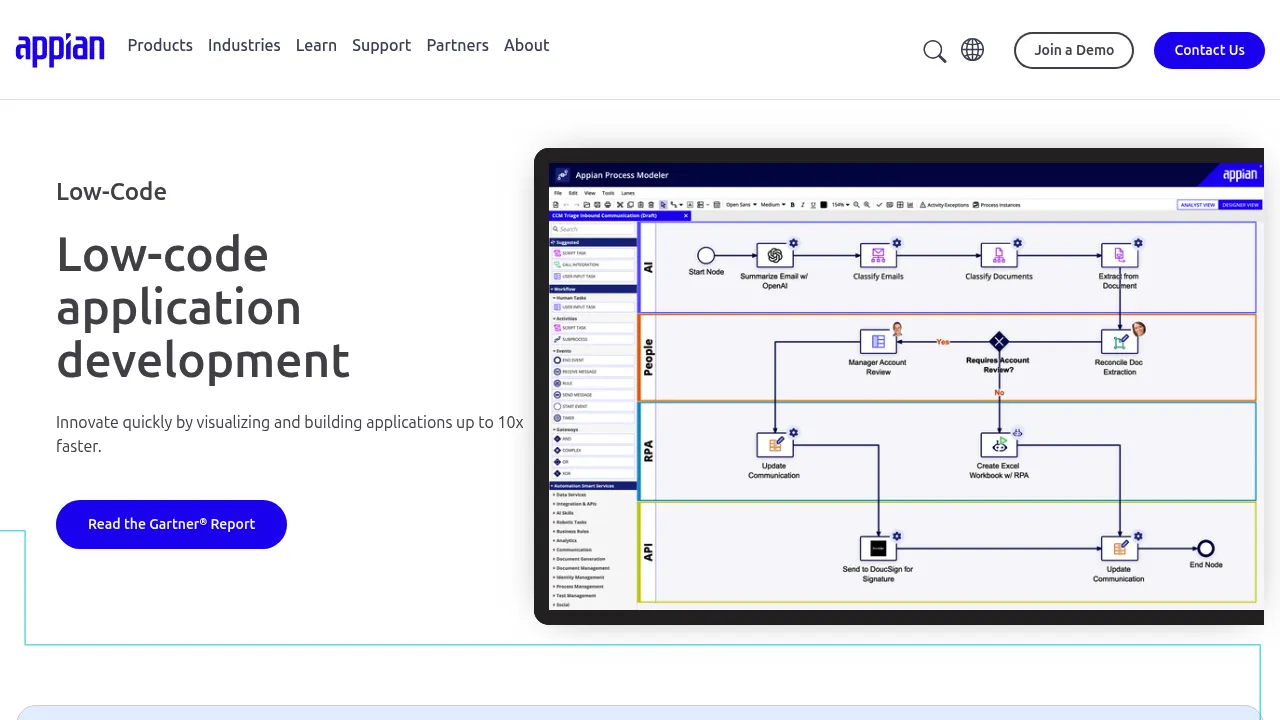Collapse the Suggested palette section
The width and height of the screenshot is (1280, 720).
pyautogui.click(x=592, y=242)
